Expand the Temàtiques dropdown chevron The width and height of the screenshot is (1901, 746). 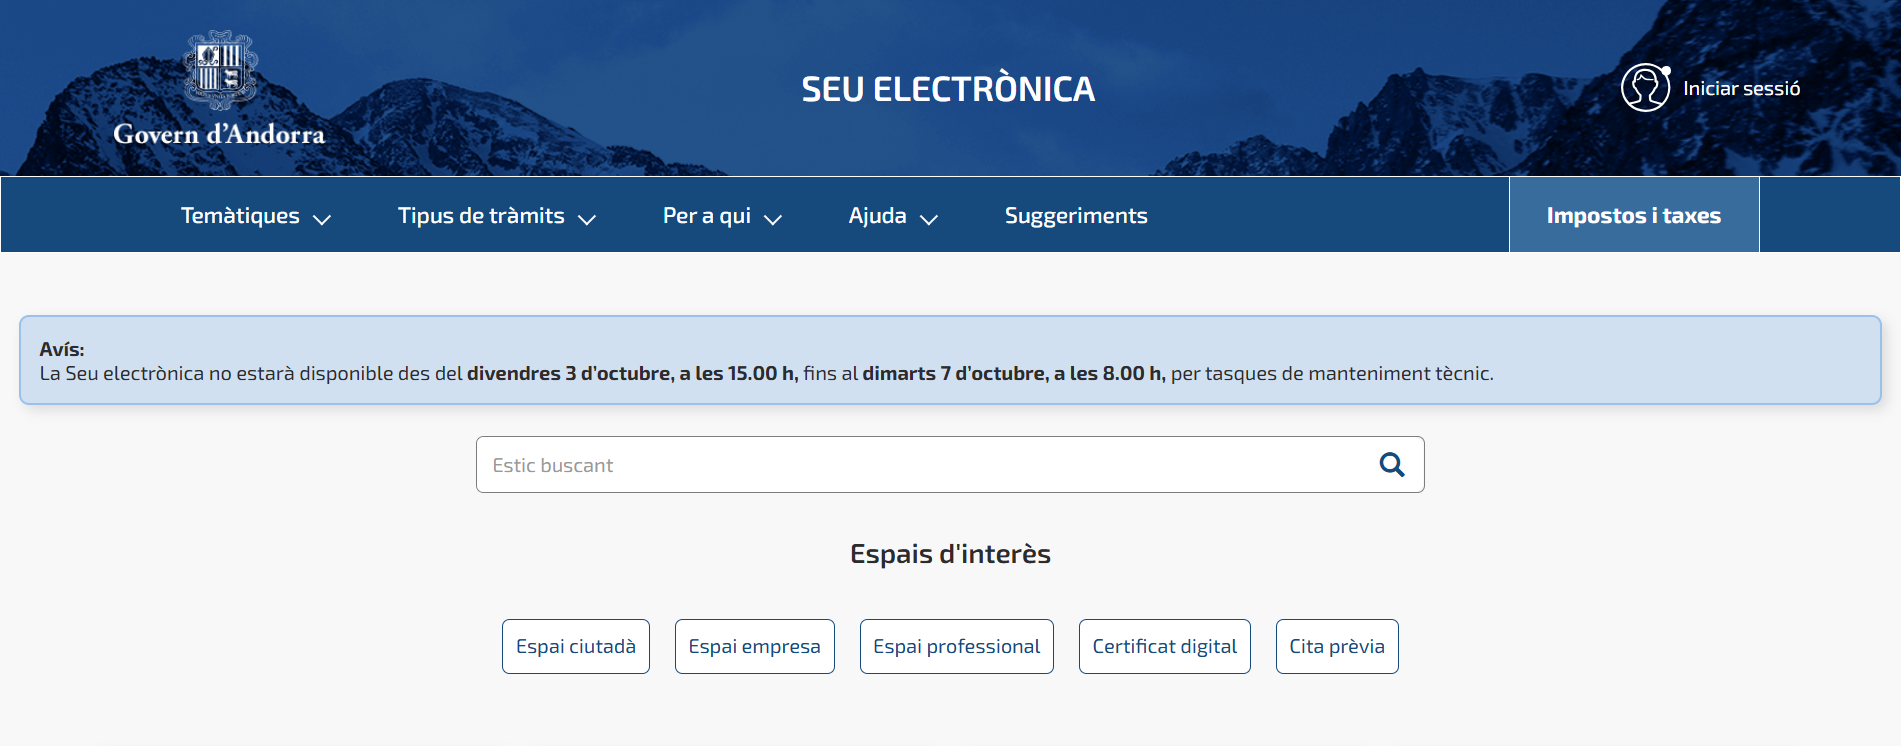322,219
